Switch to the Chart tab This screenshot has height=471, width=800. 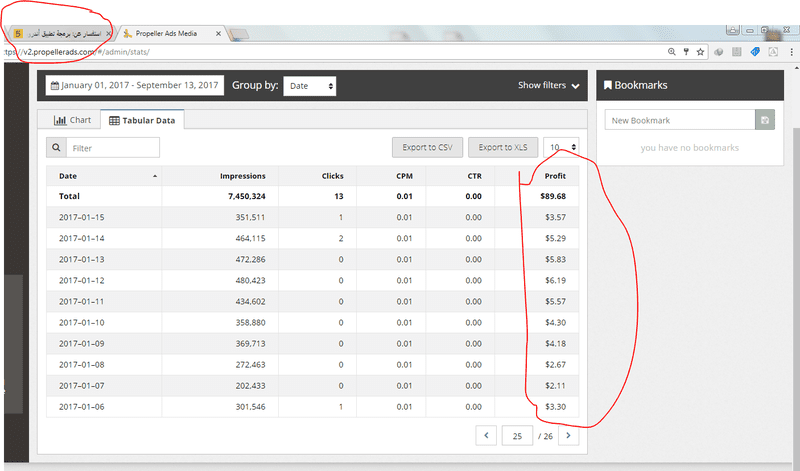pyautogui.click(x=72, y=120)
